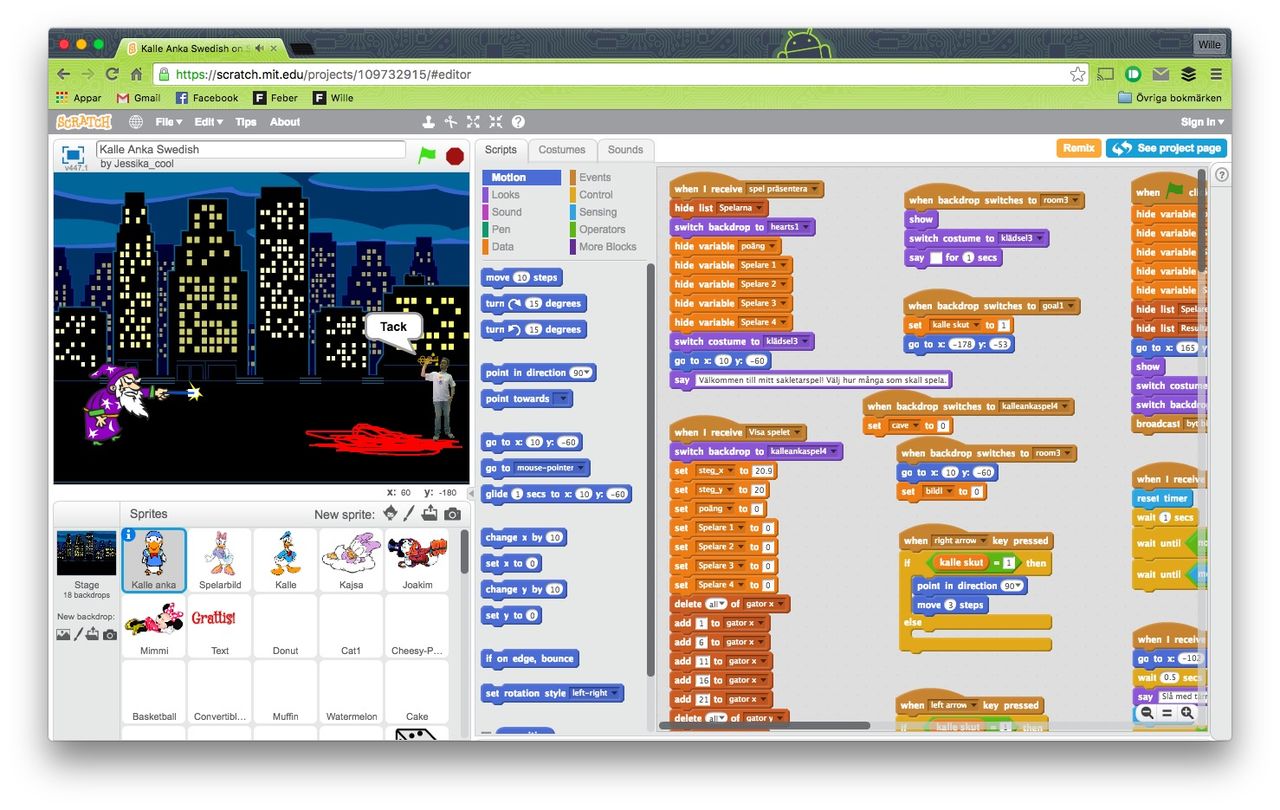This screenshot has width=1280, height=810.
Task: Open info button on Kalle anka sprite
Action: point(128,535)
